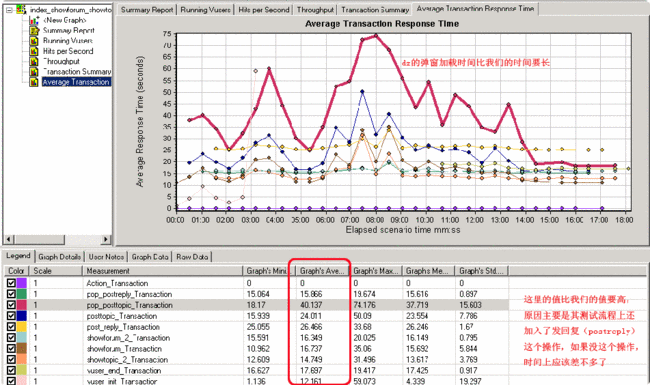Click the Summary Report tree icon
Image resolution: width=650 pixels, height=385 pixels.
coord(34,30)
